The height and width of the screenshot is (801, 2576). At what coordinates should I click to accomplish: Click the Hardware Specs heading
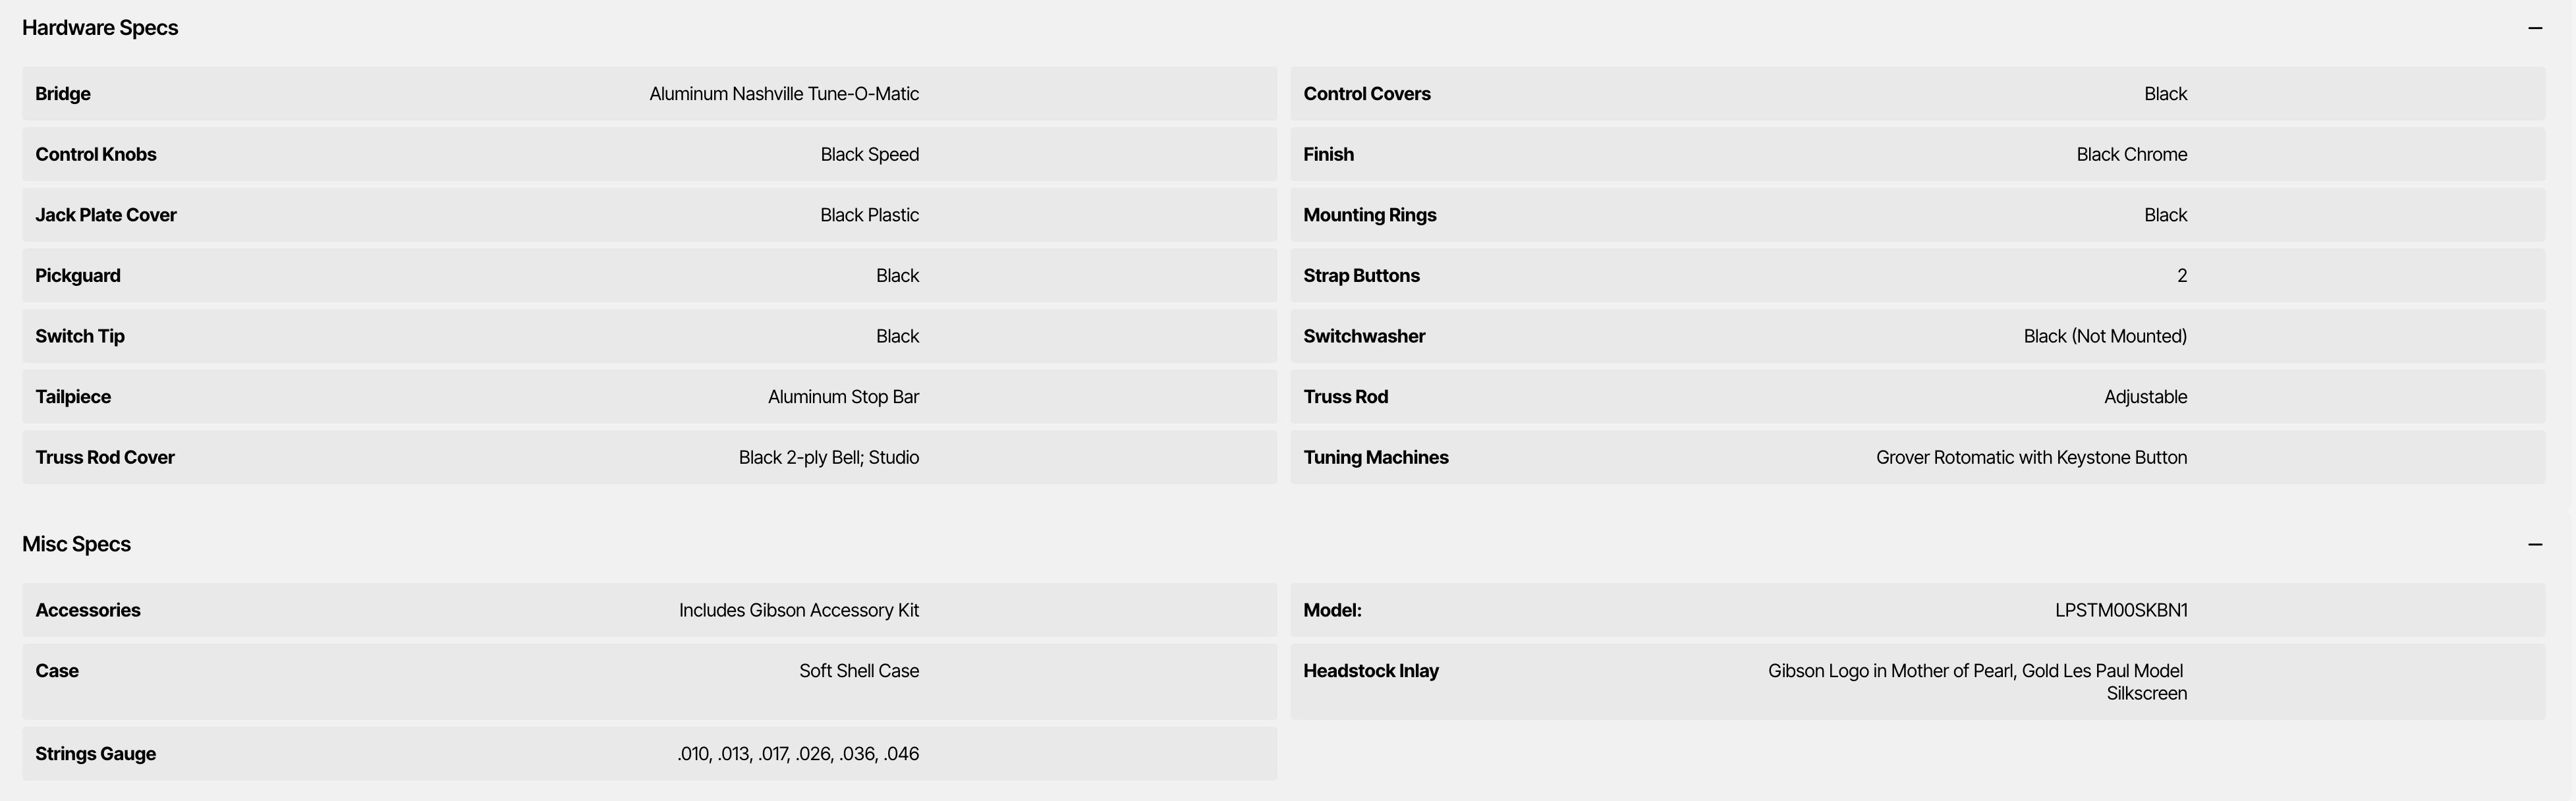100,28
